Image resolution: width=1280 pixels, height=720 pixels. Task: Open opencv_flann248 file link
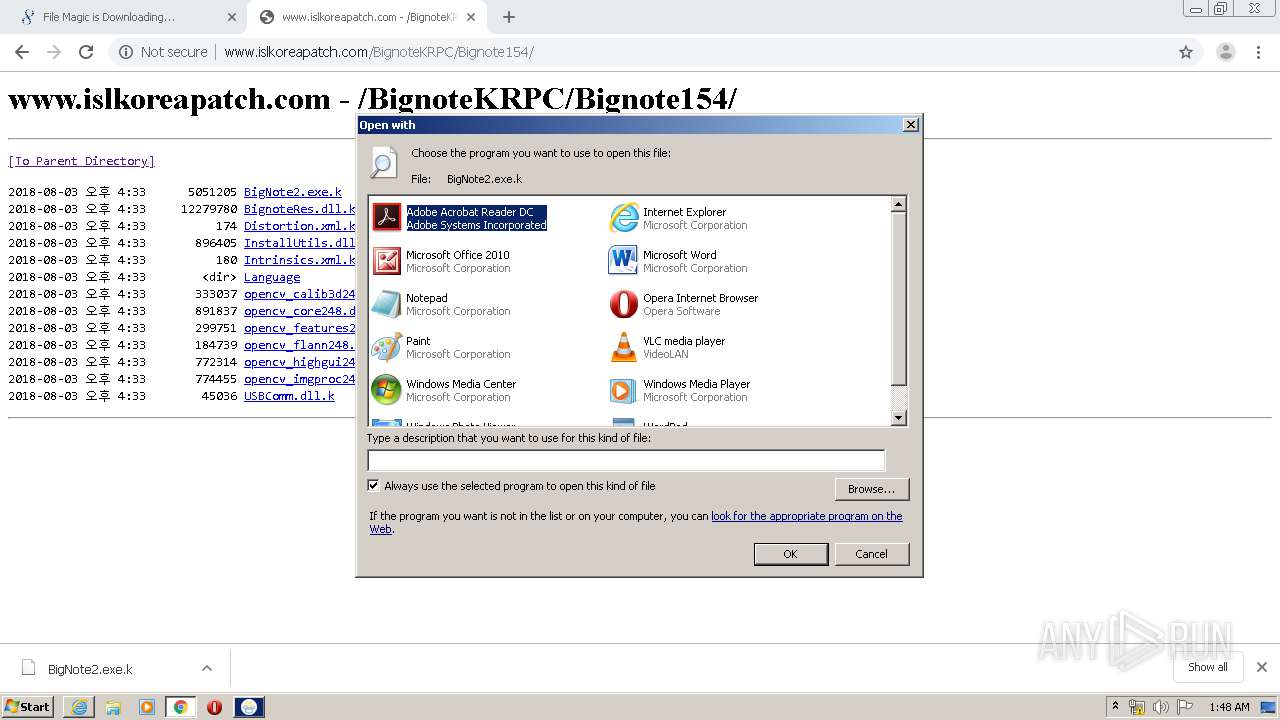tap(300, 345)
